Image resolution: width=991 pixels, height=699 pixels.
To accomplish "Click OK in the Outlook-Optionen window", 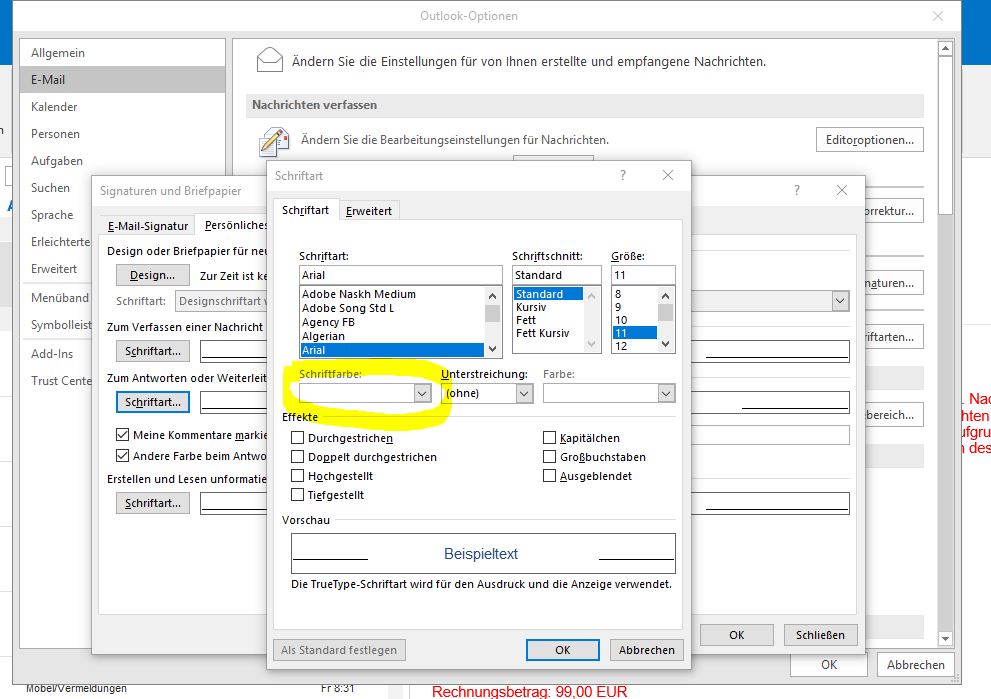I will click(x=829, y=665).
